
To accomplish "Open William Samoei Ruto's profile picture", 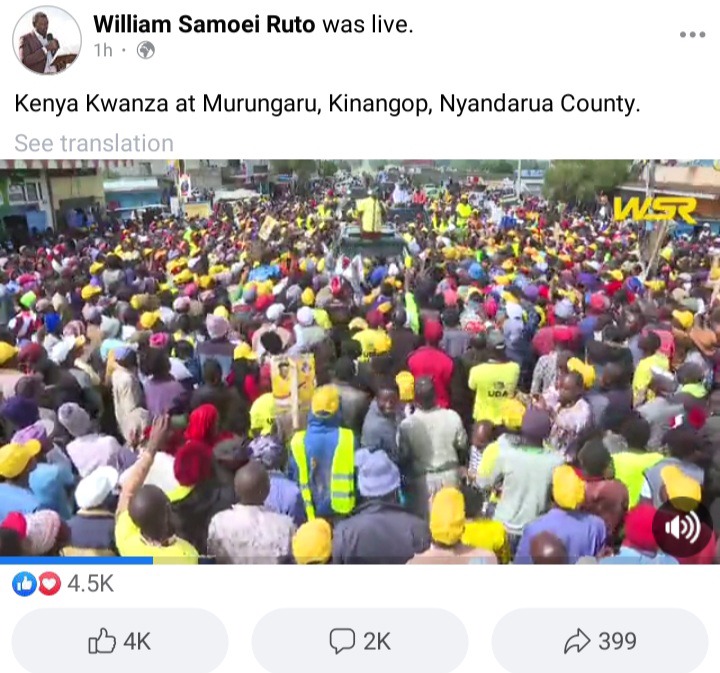I will (x=47, y=40).
